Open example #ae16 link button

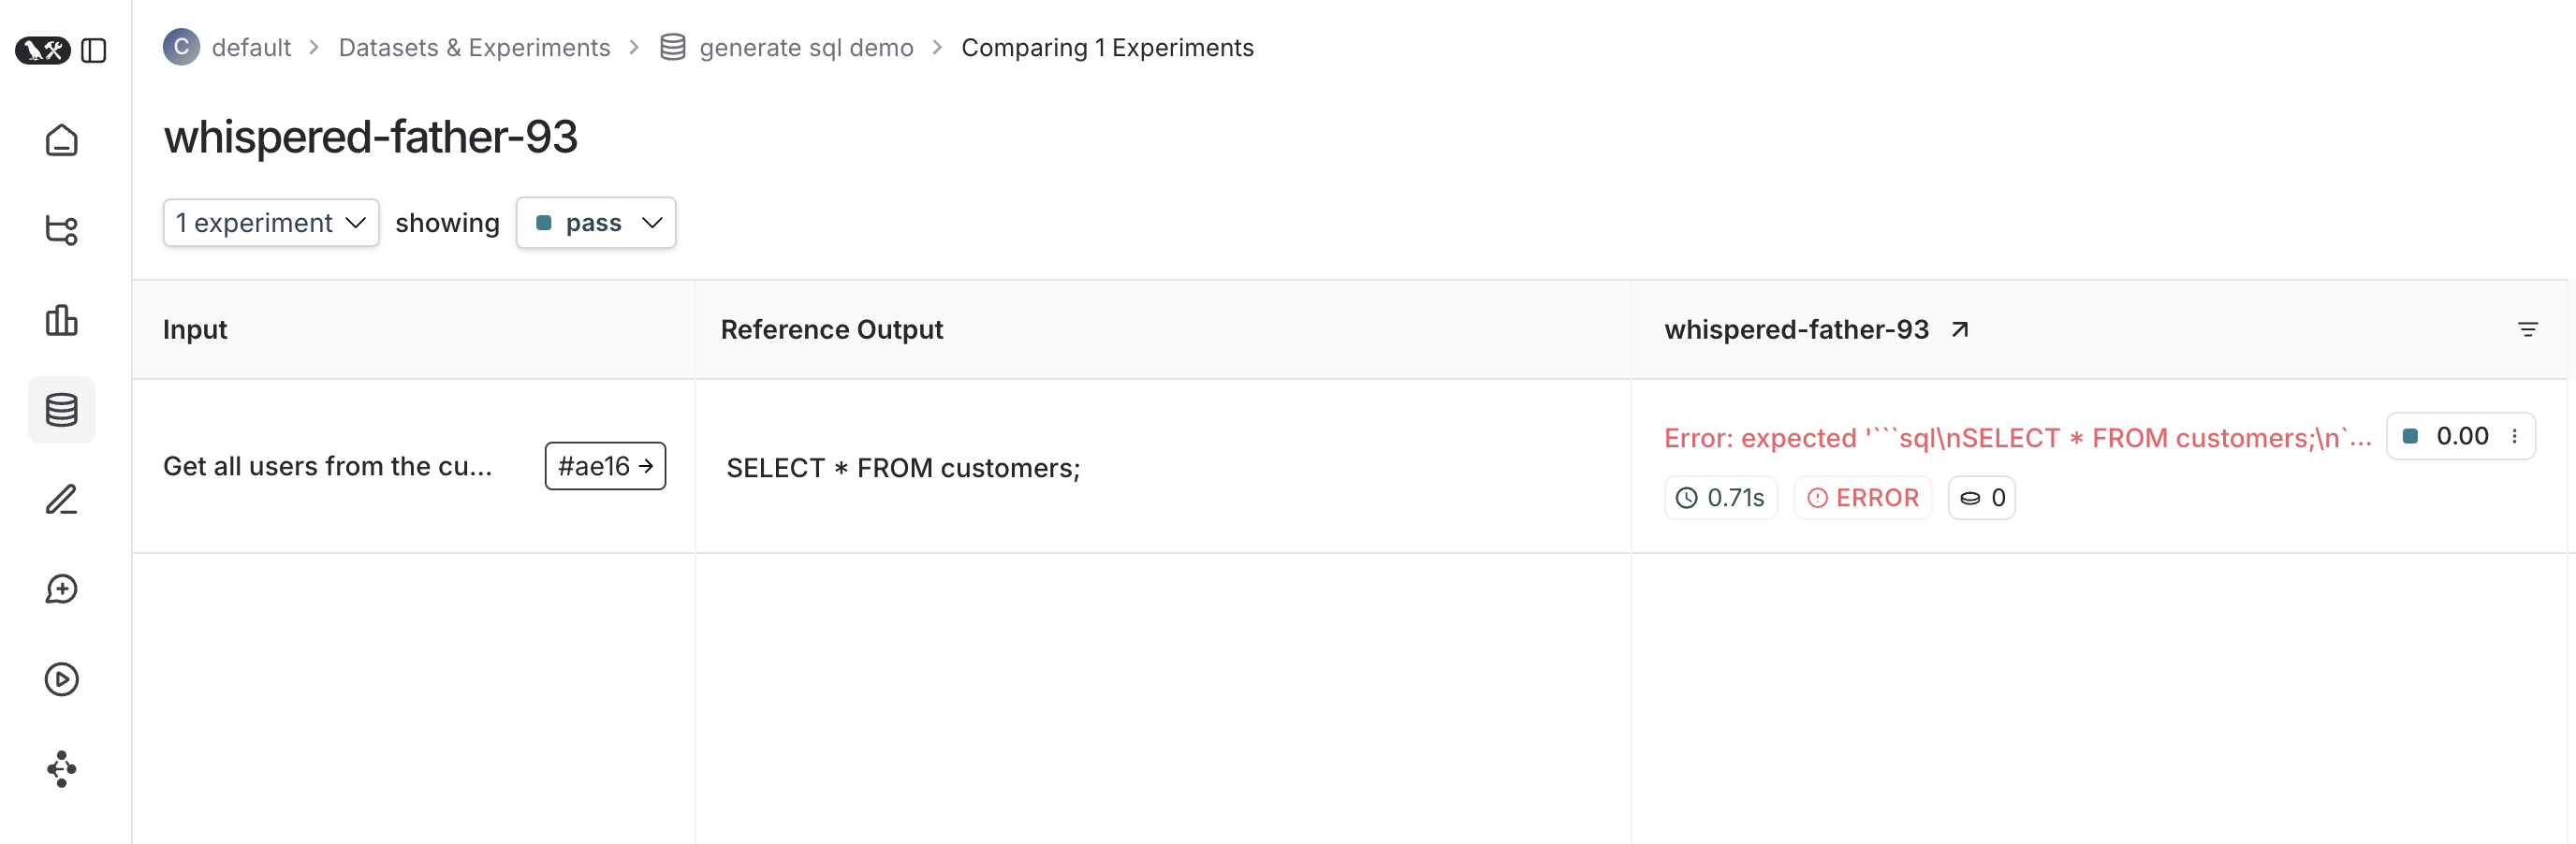pyautogui.click(x=605, y=466)
